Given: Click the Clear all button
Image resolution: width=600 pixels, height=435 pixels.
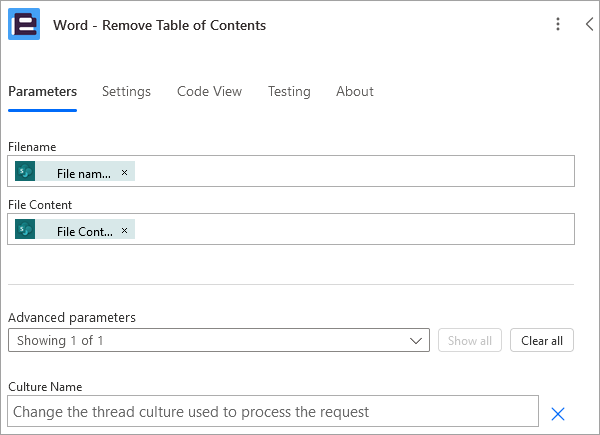Looking at the screenshot, I should click(x=542, y=340).
